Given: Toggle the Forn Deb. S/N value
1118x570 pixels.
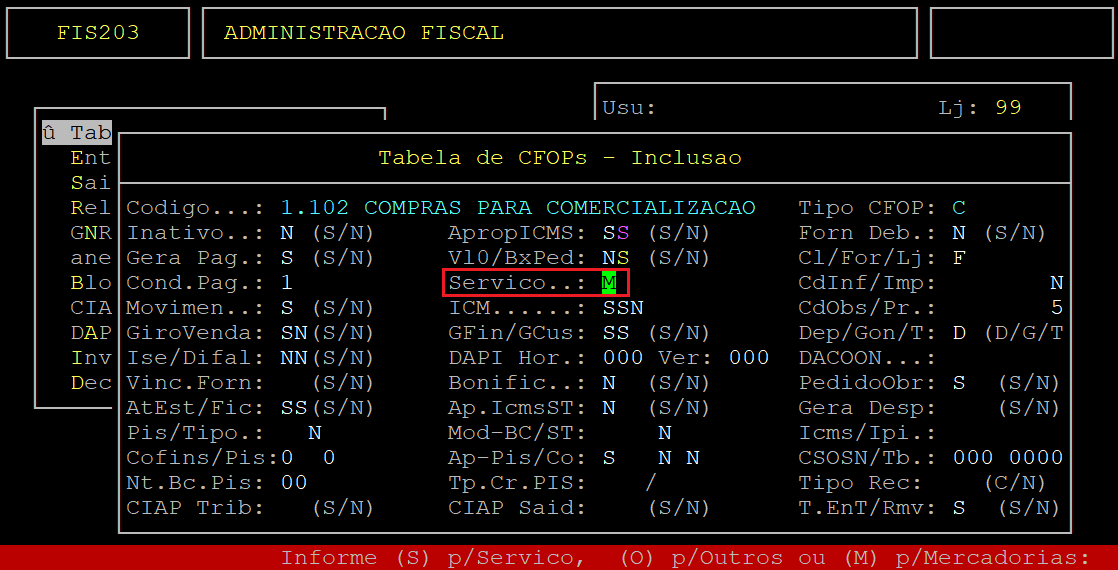Looking at the screenshot, I should click(x=958, y=233).
